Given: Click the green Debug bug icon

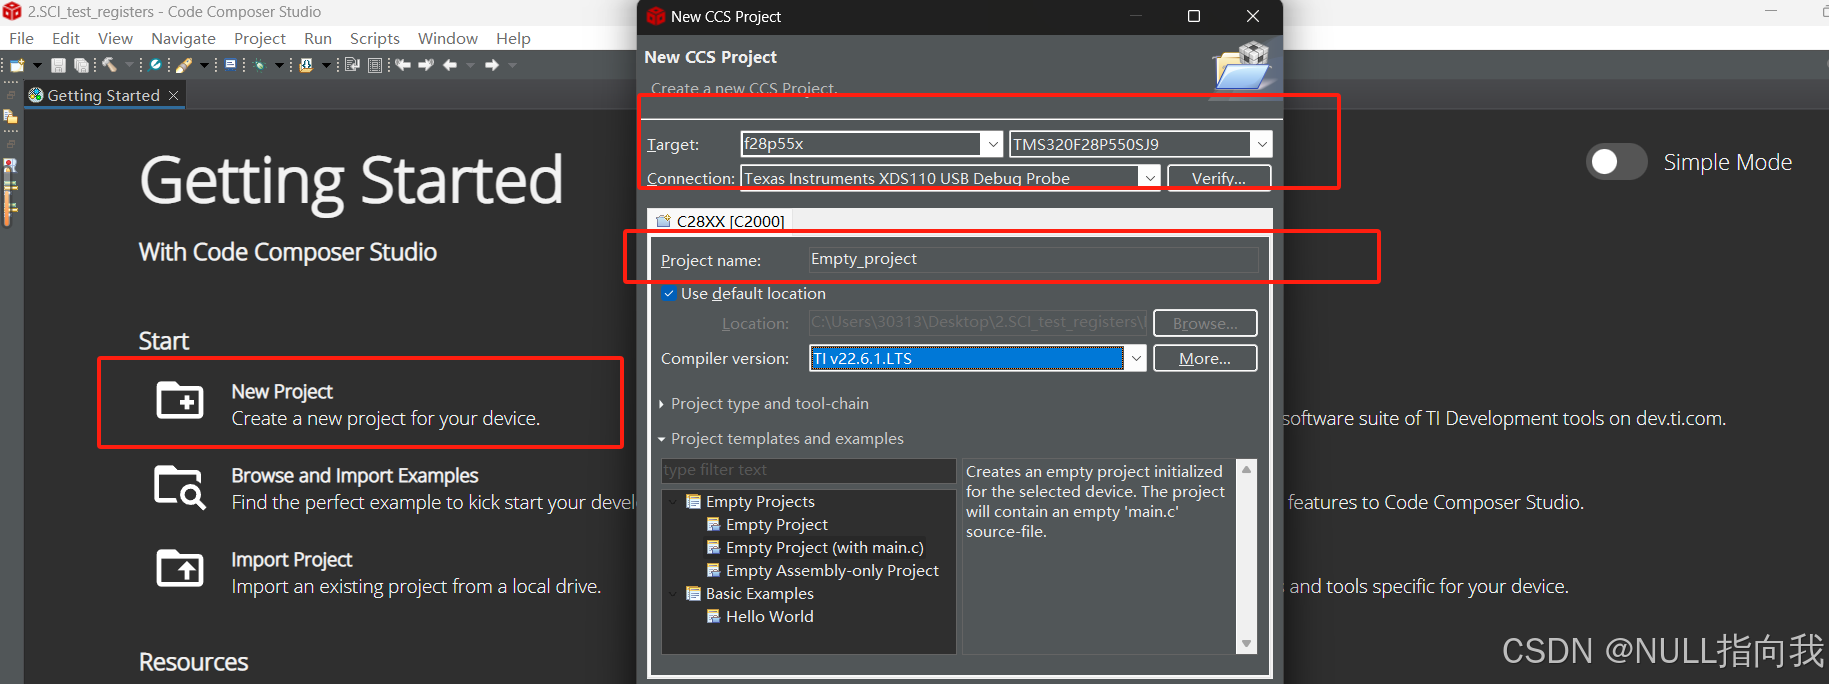Looking at the screenshot, I should [x=259, y=65].
